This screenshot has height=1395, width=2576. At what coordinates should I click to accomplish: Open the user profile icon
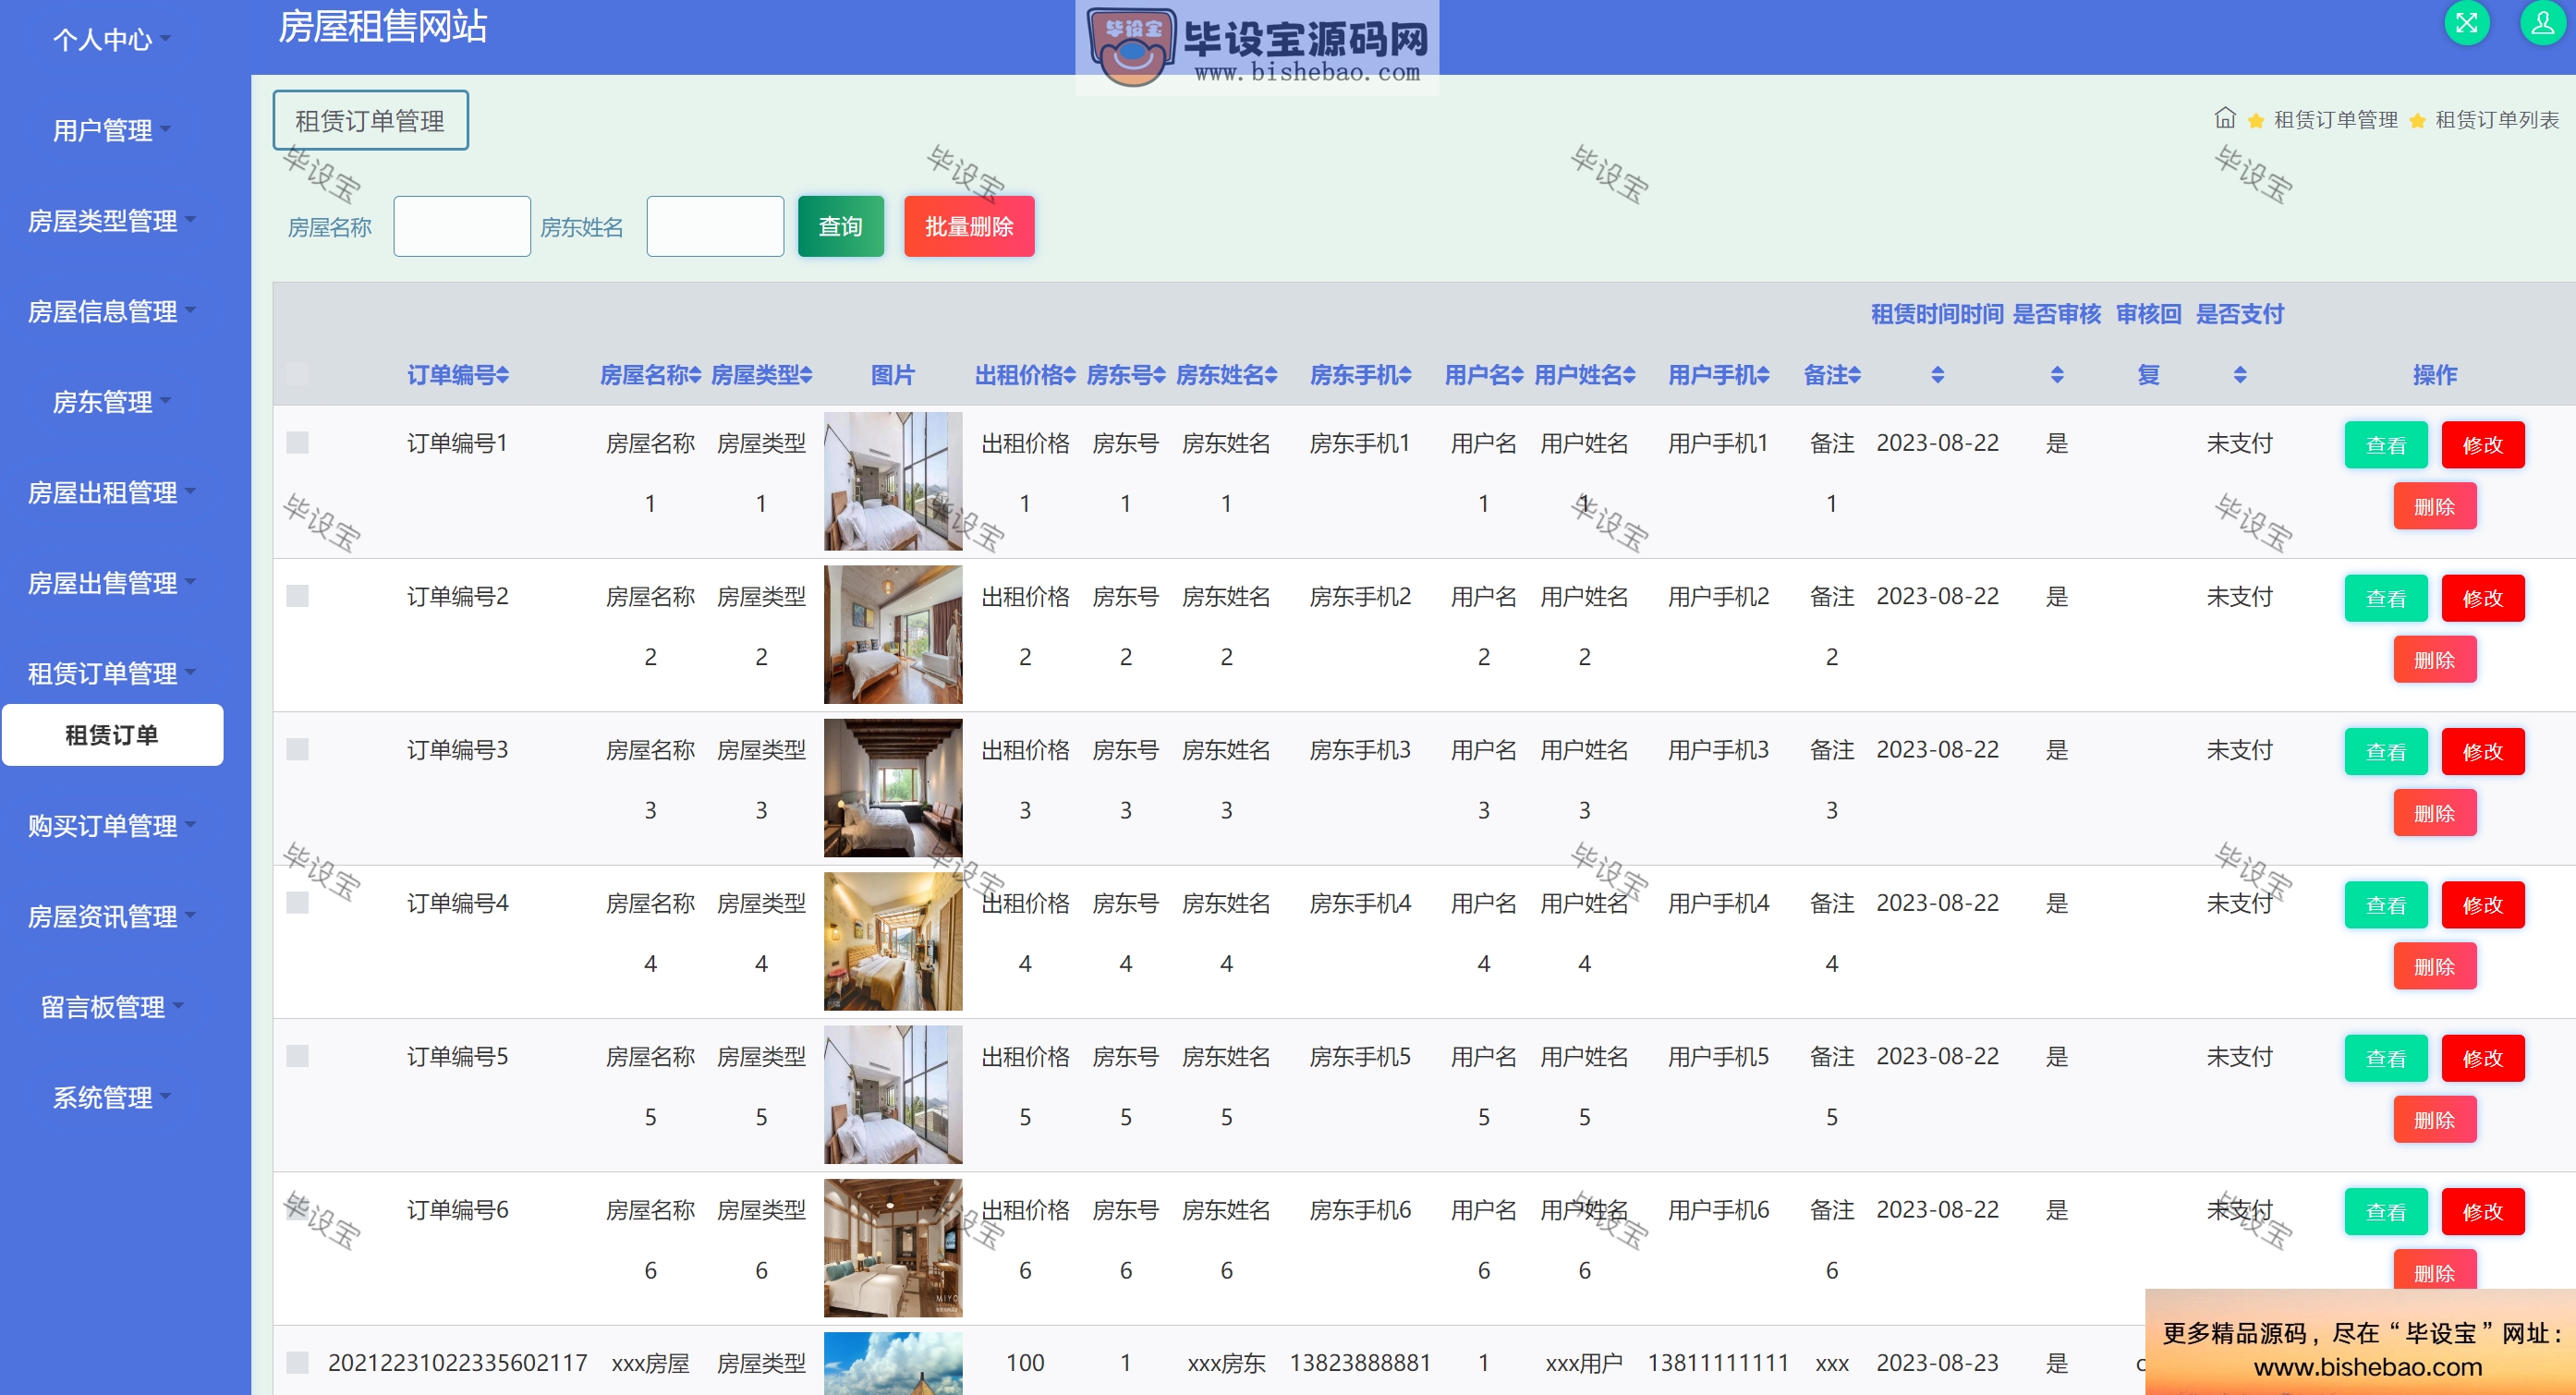point(2542,23)
